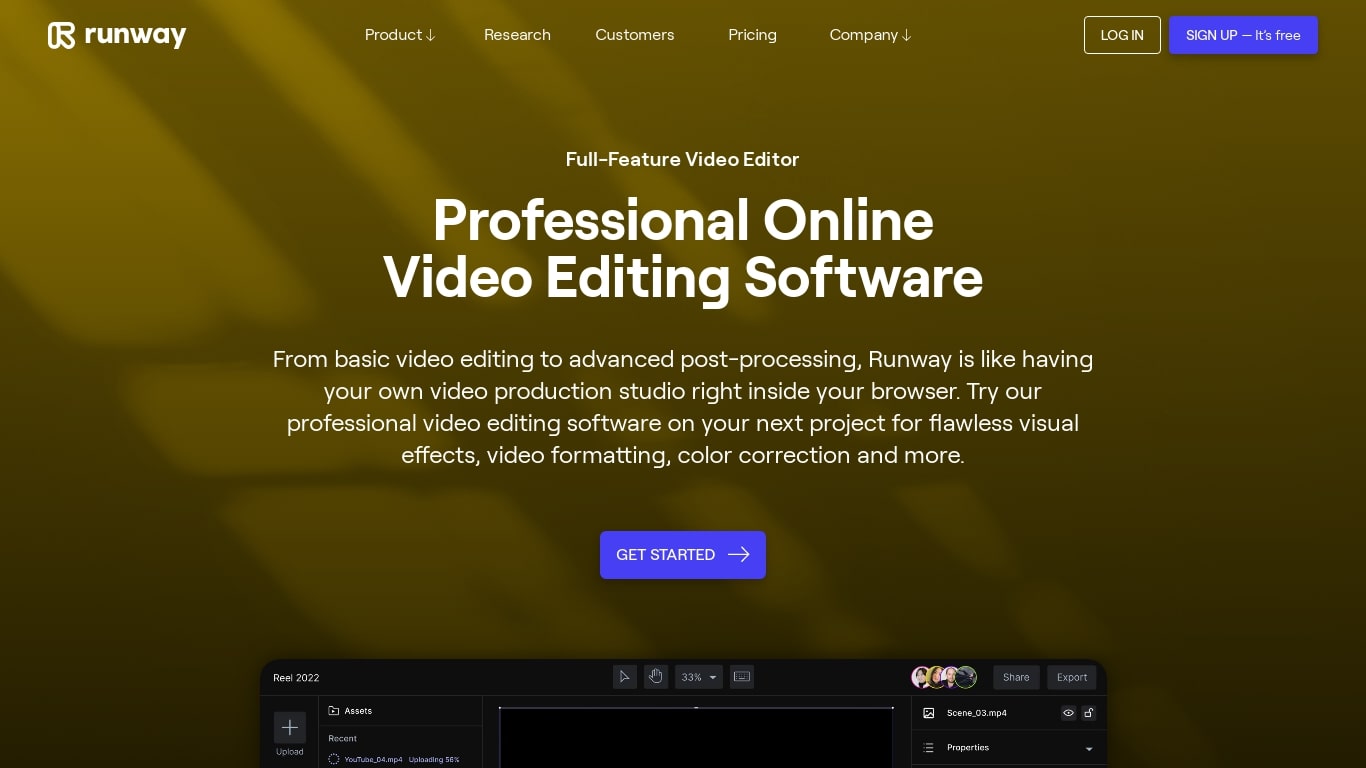
Task: Select the YouTube_04.mp4 uploading file
Action: pyautogui.click(x=373, y=760)
